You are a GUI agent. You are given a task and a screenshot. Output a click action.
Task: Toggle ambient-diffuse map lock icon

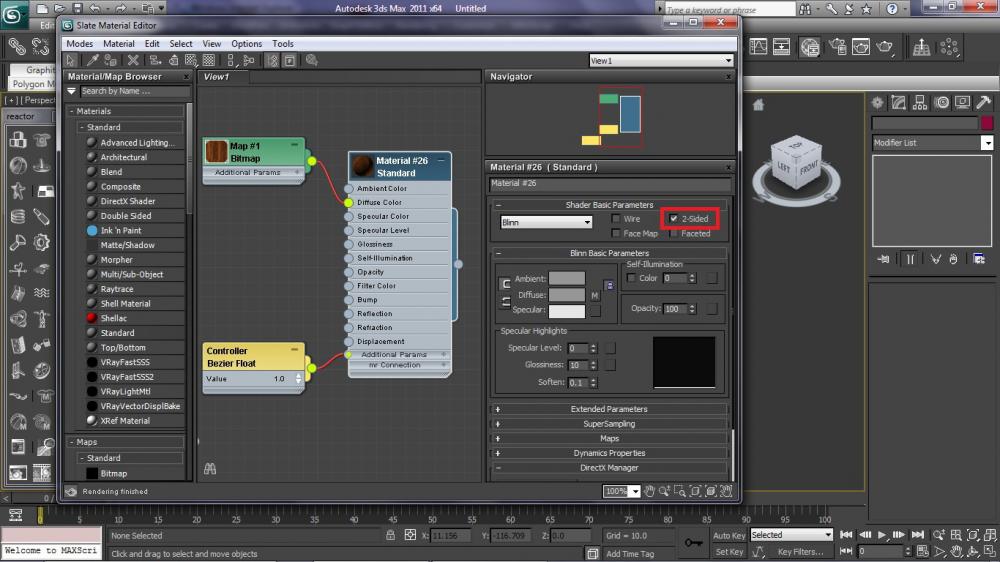coord(609,286)
